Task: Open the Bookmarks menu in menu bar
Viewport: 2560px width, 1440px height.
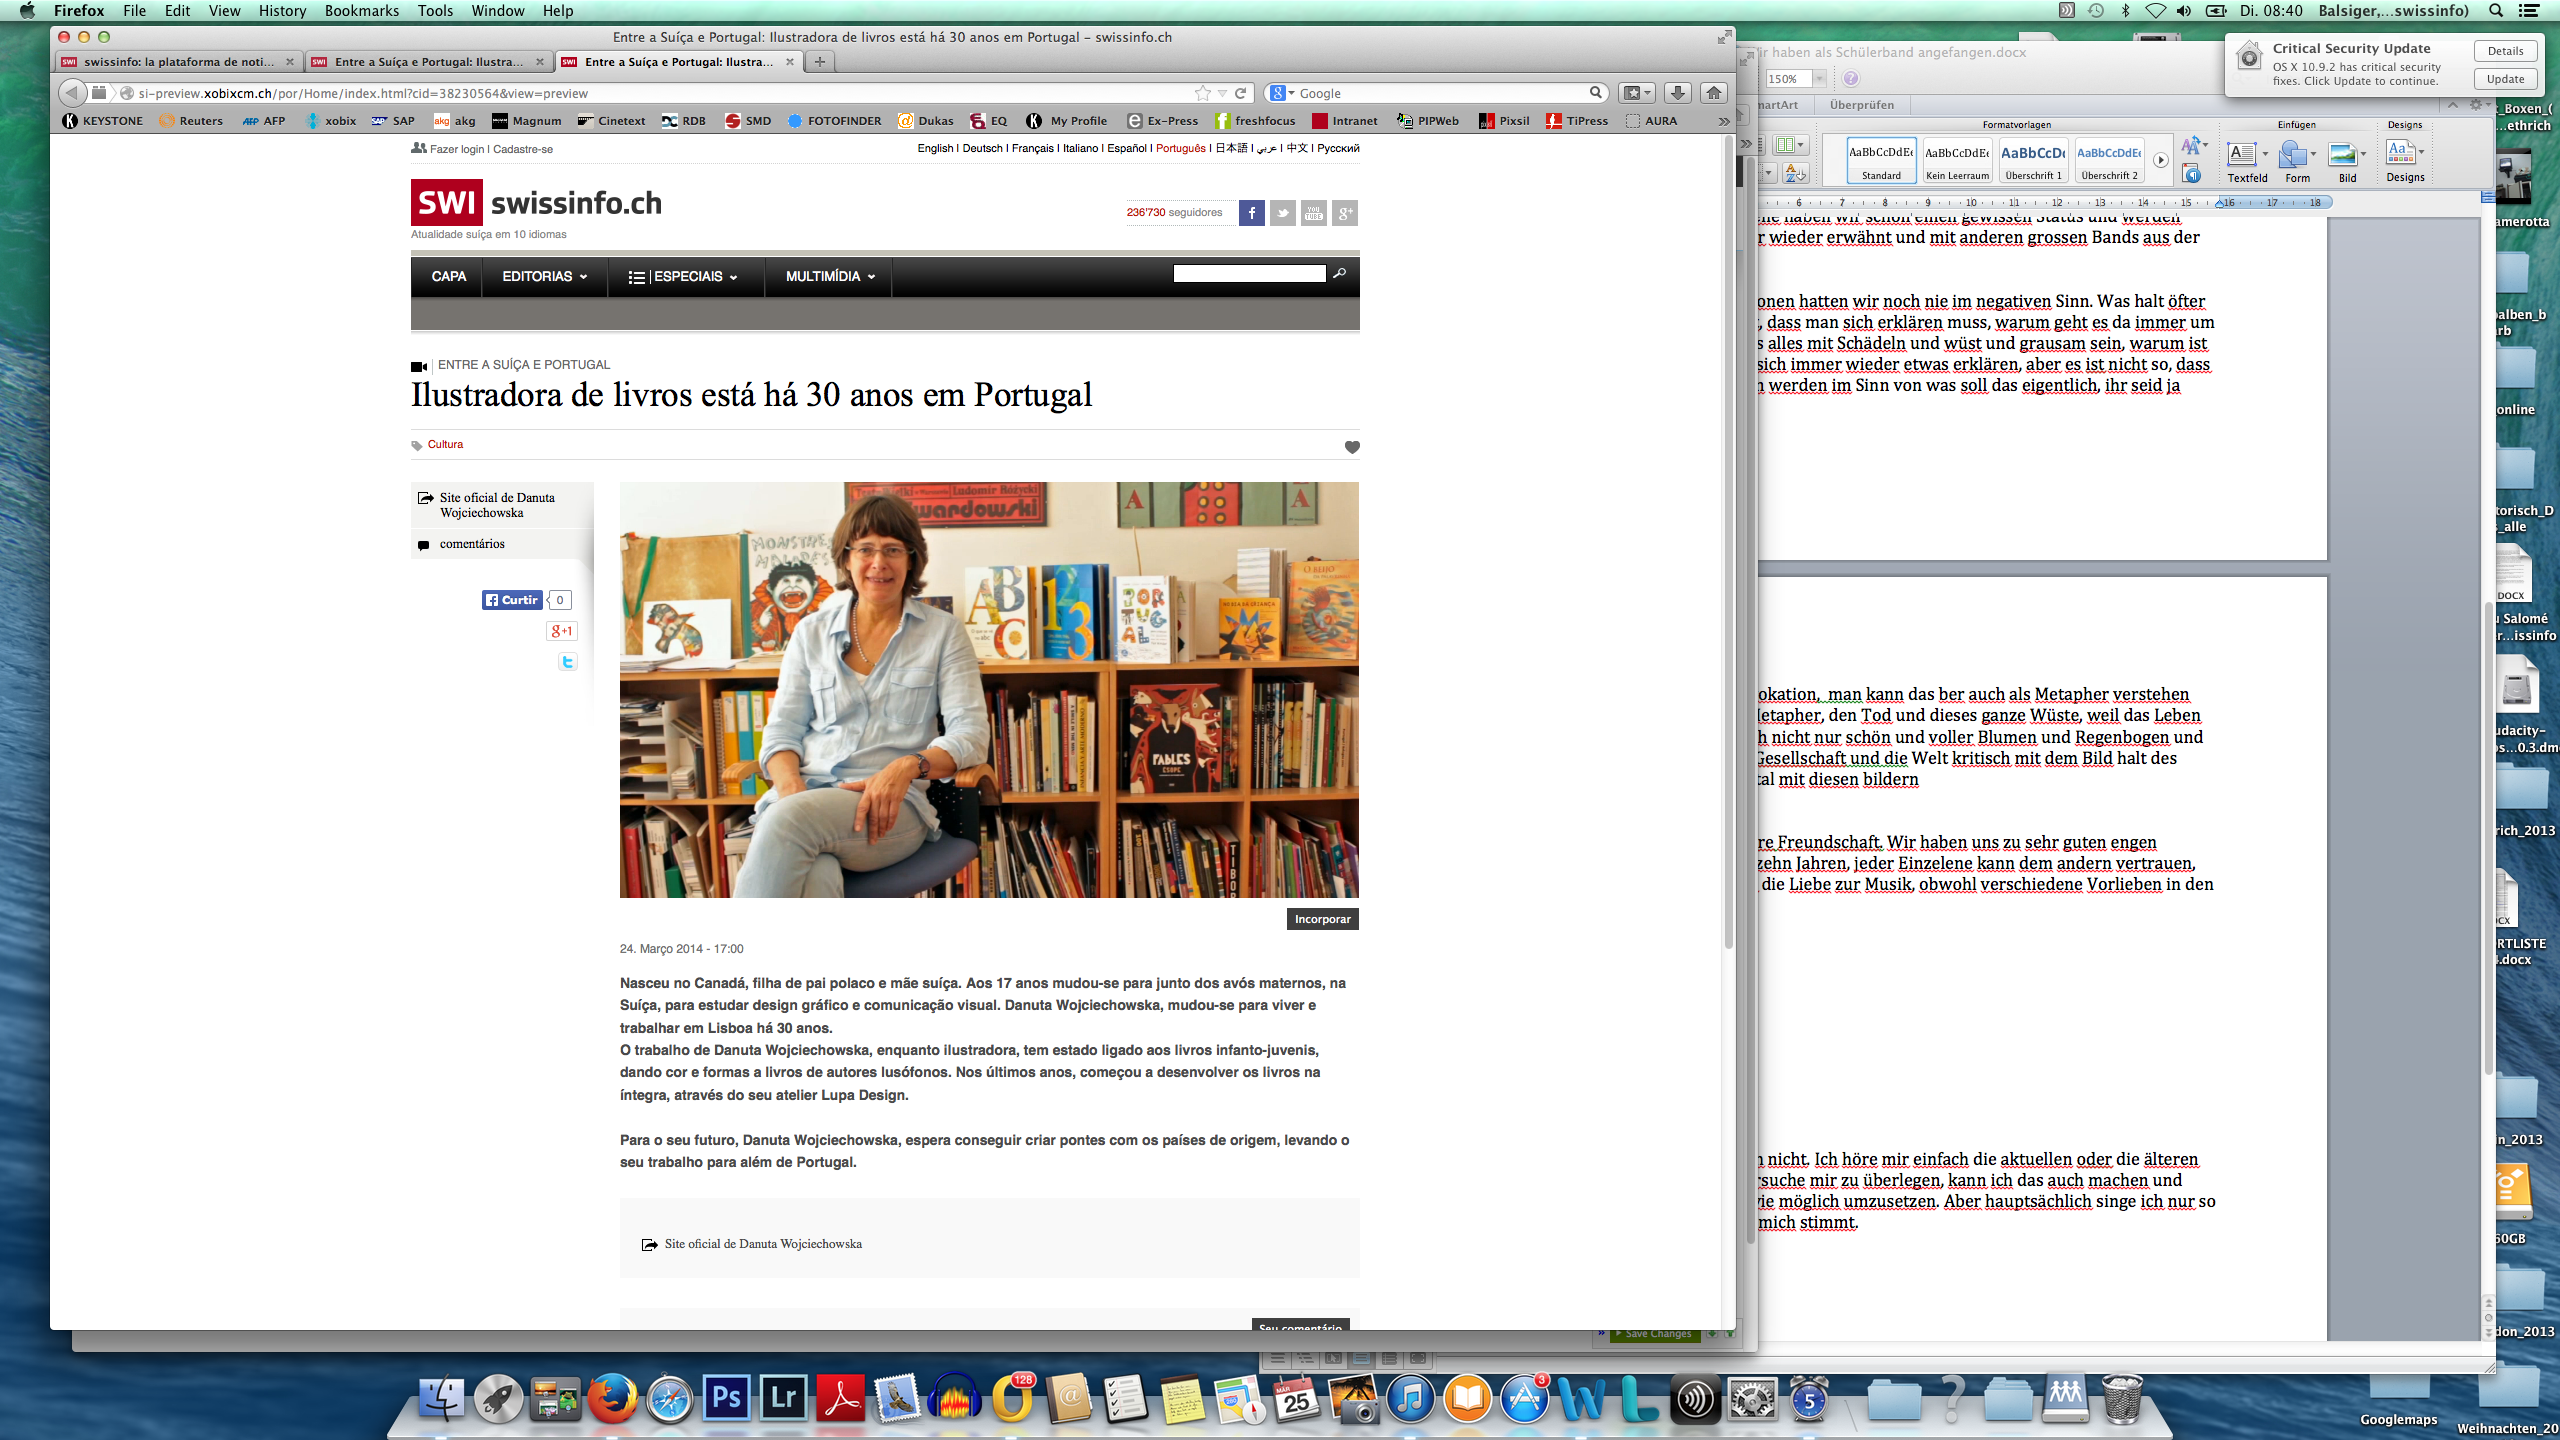Action: (361, 11)
